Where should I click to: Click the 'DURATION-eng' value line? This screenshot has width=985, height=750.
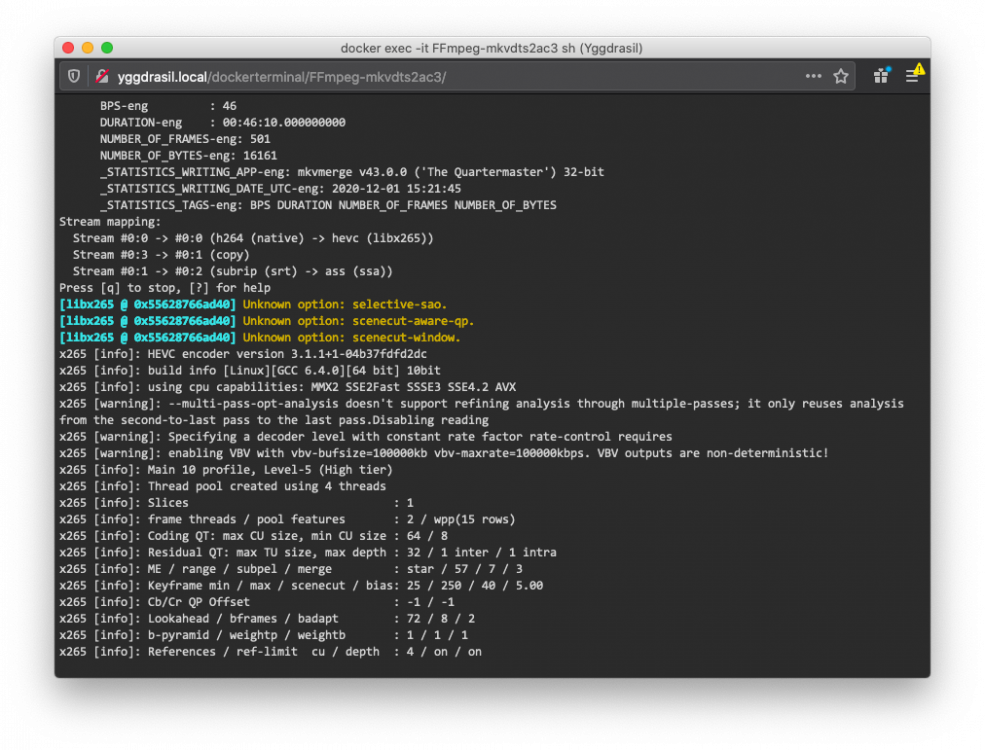click(x=222, y=122)
